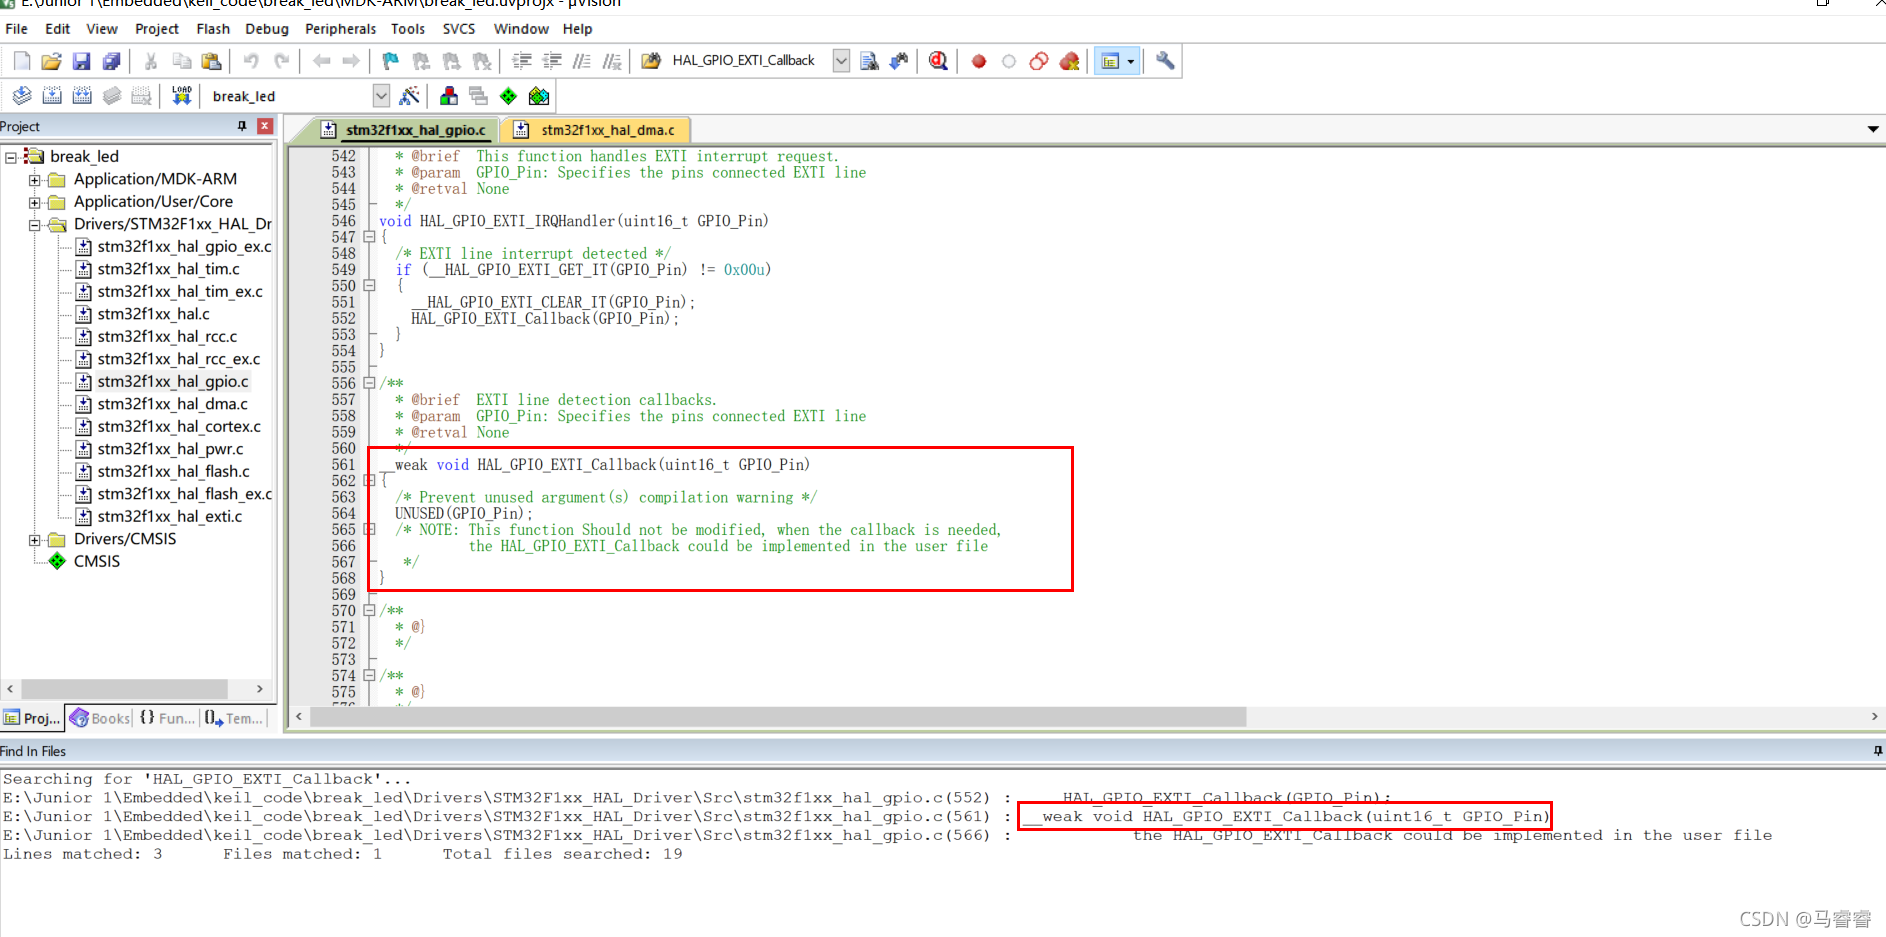Image resolution: width=1886 pixels, height=937 pixels.
Task: Click the incremental find icon
Action: [899, 61]
